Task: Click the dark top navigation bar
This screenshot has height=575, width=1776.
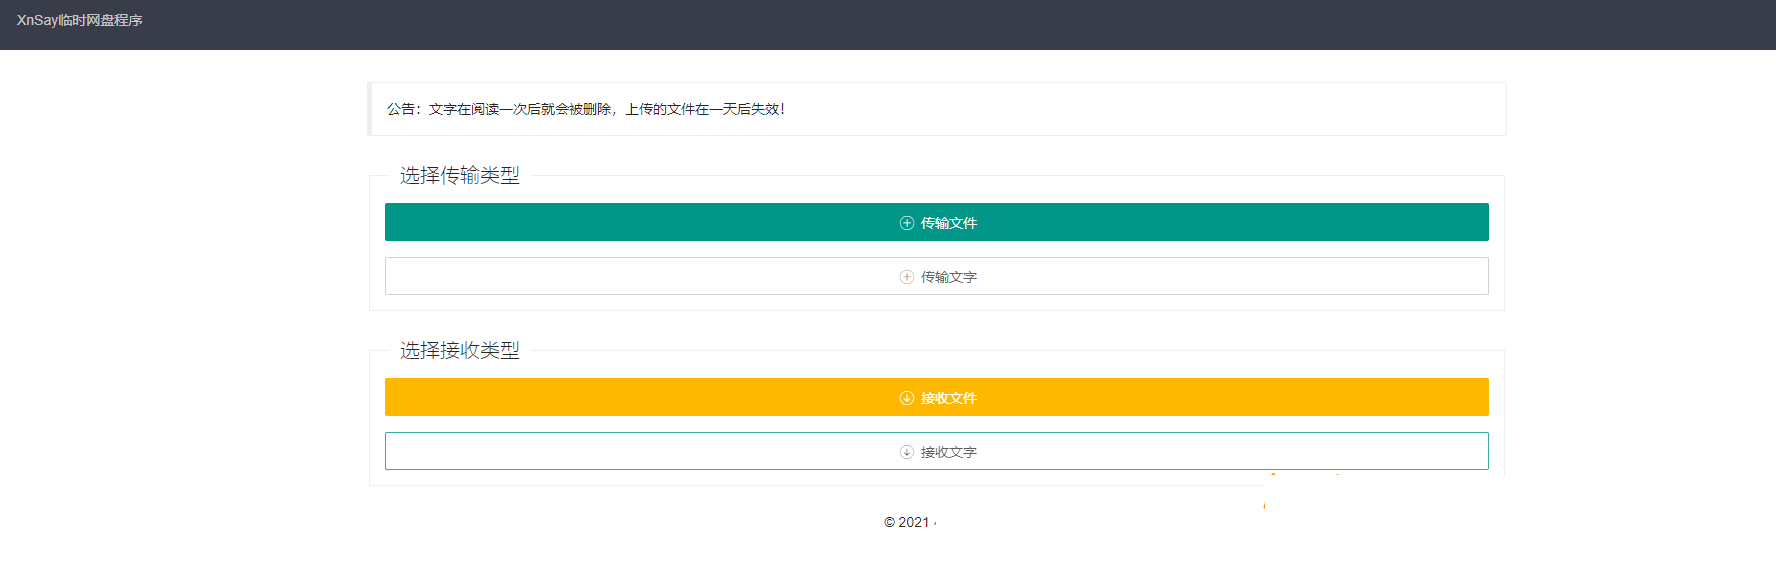Action: [900, 24]
